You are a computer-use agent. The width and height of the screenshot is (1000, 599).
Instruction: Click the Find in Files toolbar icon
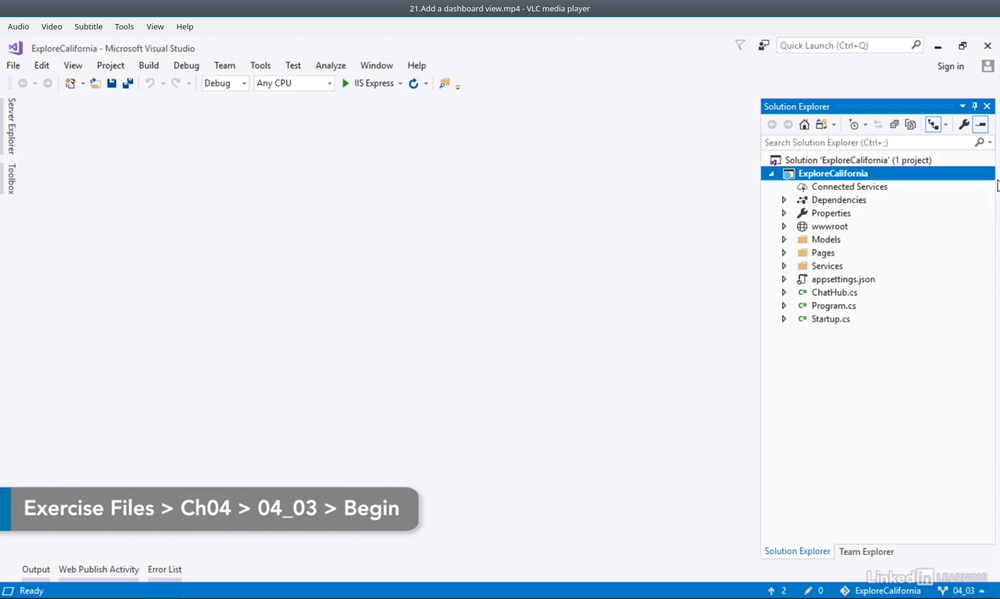click(x=445, y=84)
